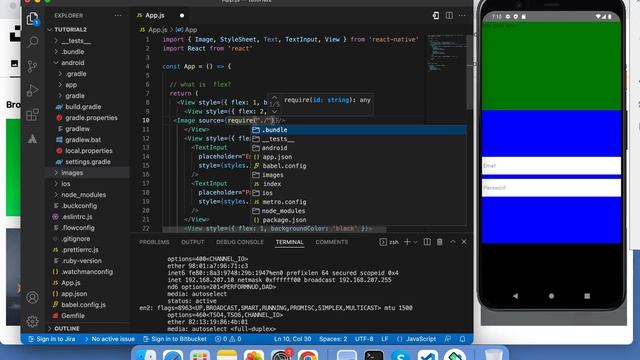The width and height of the screenshot is (640, 360).
Task: Split the terminal panel
Action: click(x=427, y=242)
